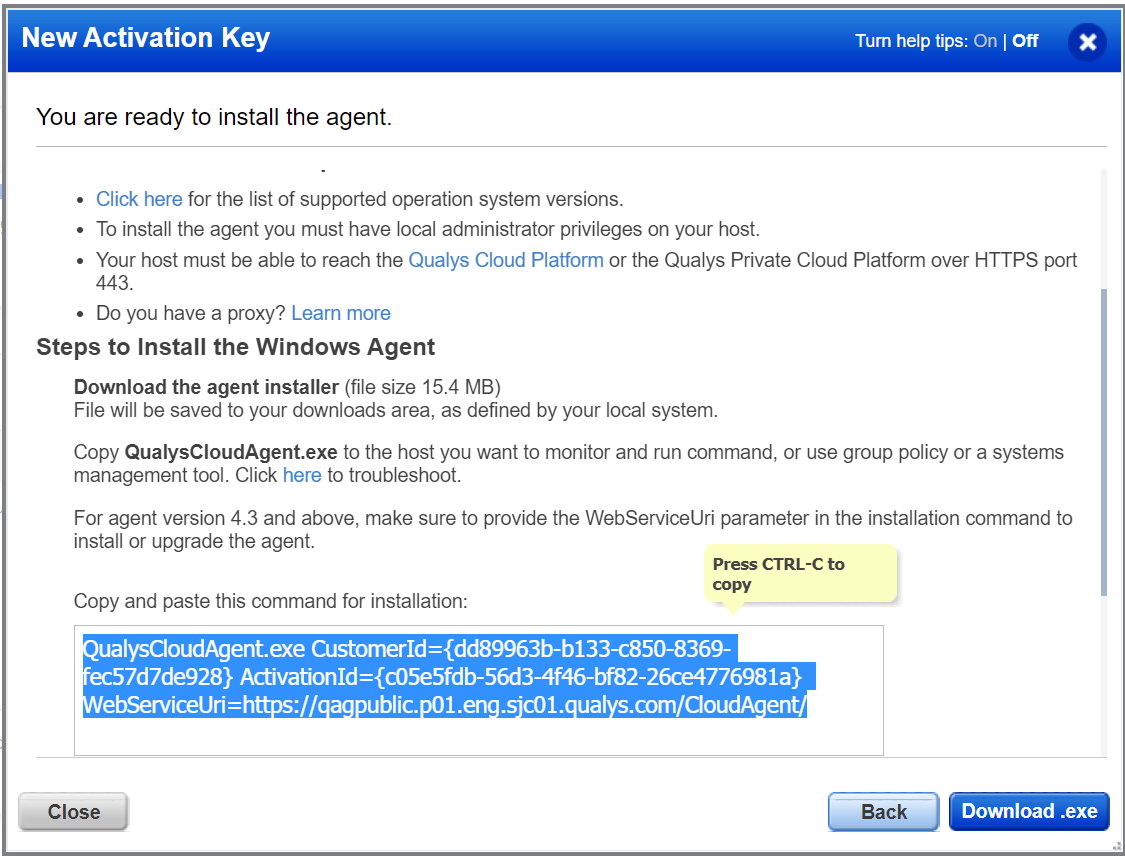This screenshot has height=856, width=1125.
Task: Open the proxy Learn more link
Action: click(340, 313)
